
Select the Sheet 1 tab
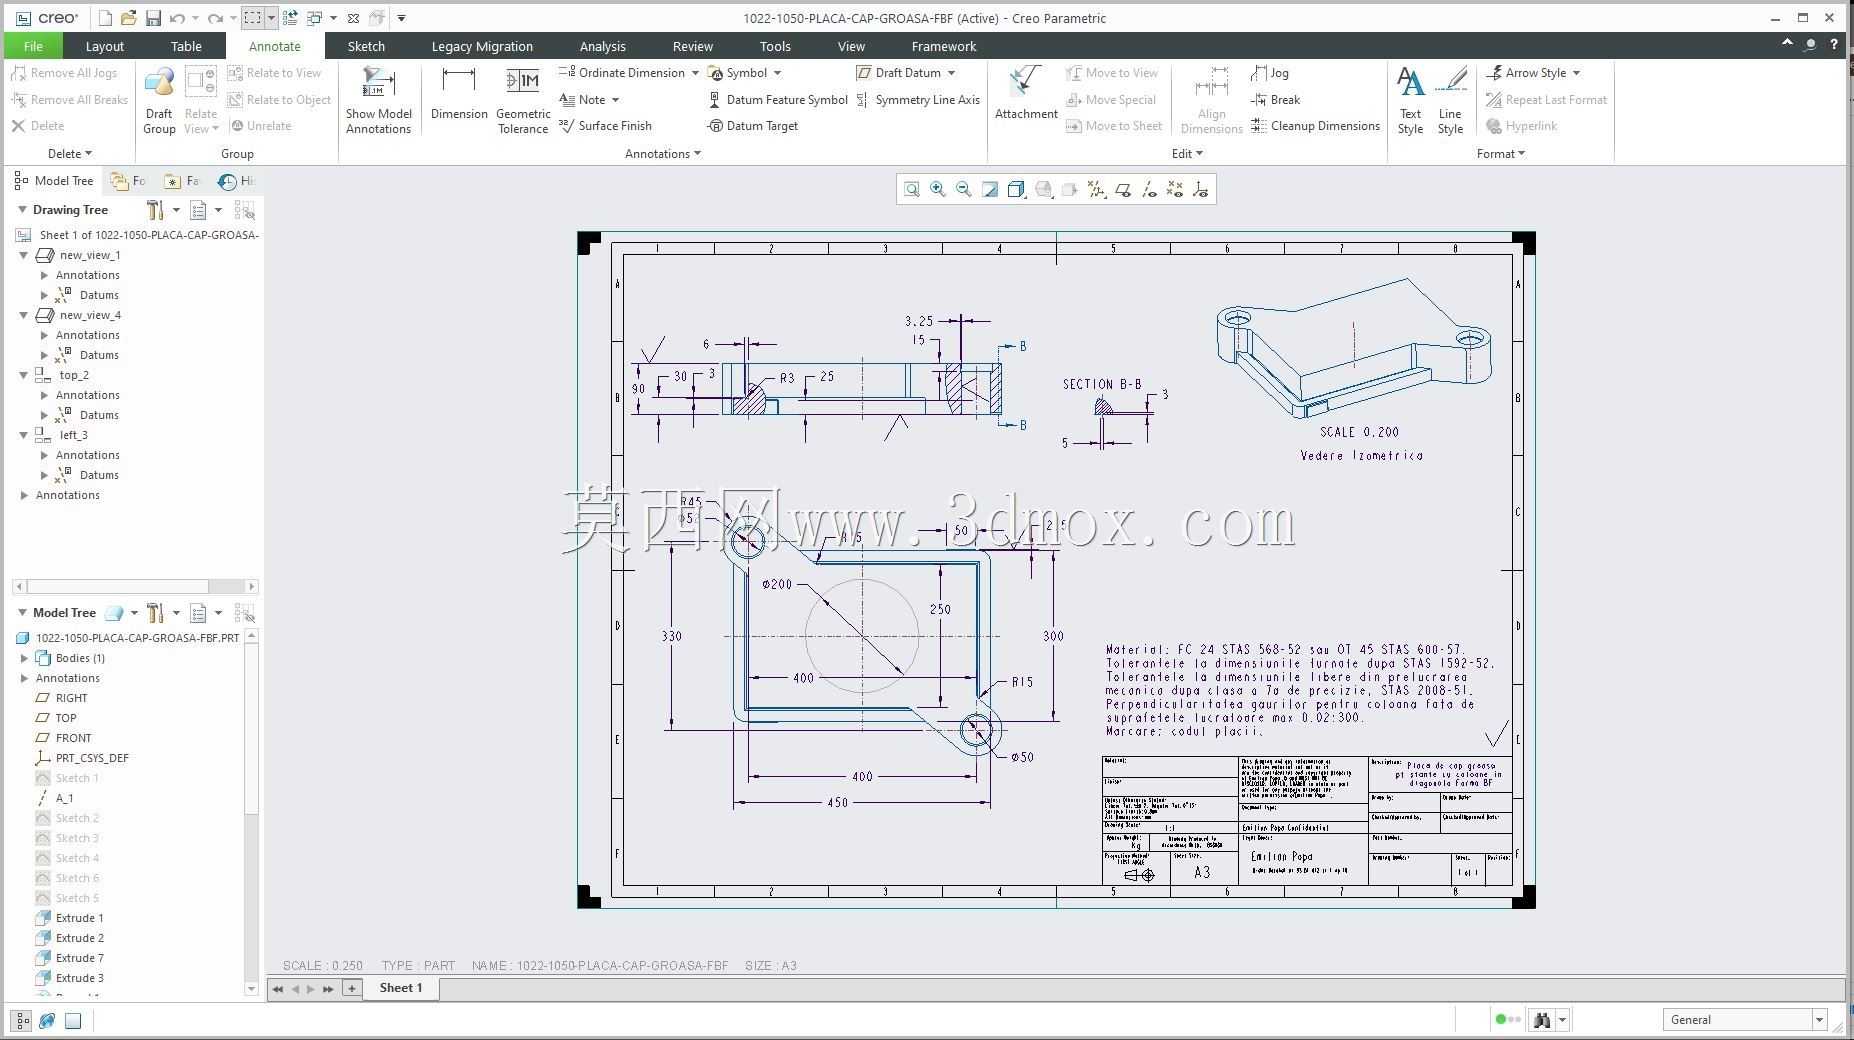point(400,988)
